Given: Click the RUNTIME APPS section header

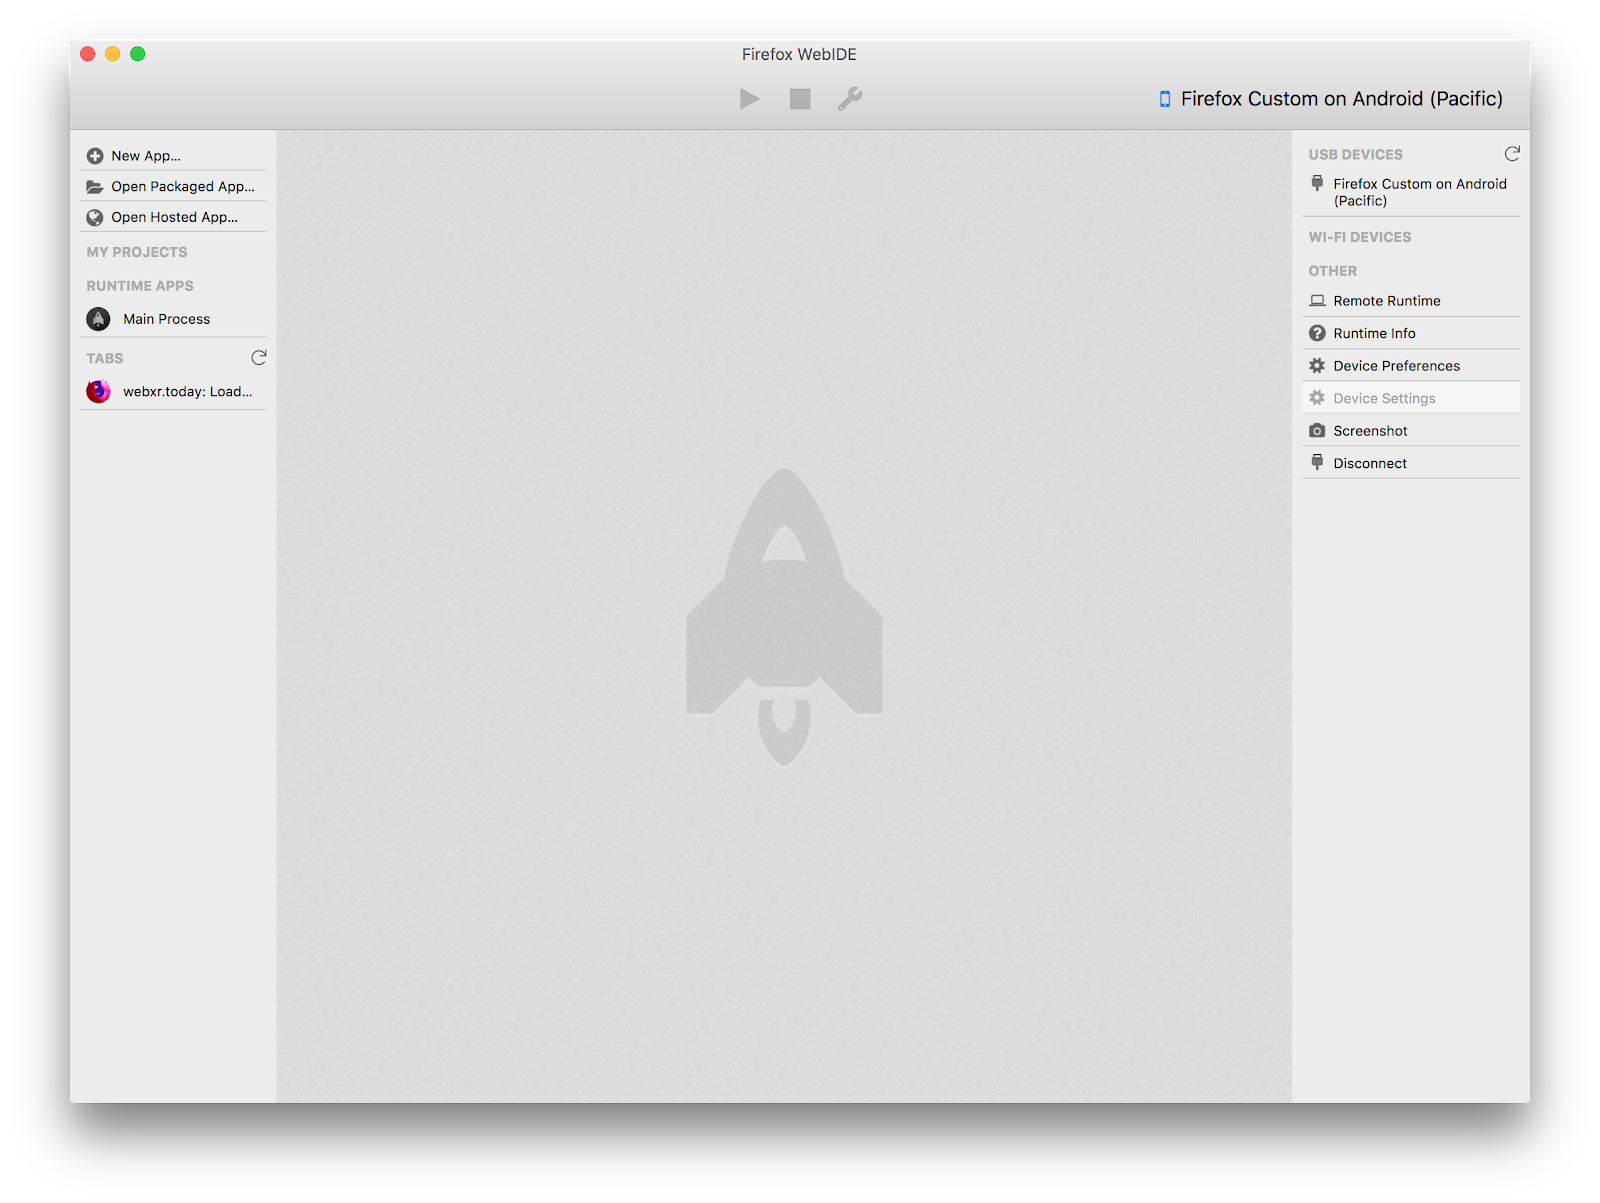Looking at the screenshot, I should pos(140,286).
